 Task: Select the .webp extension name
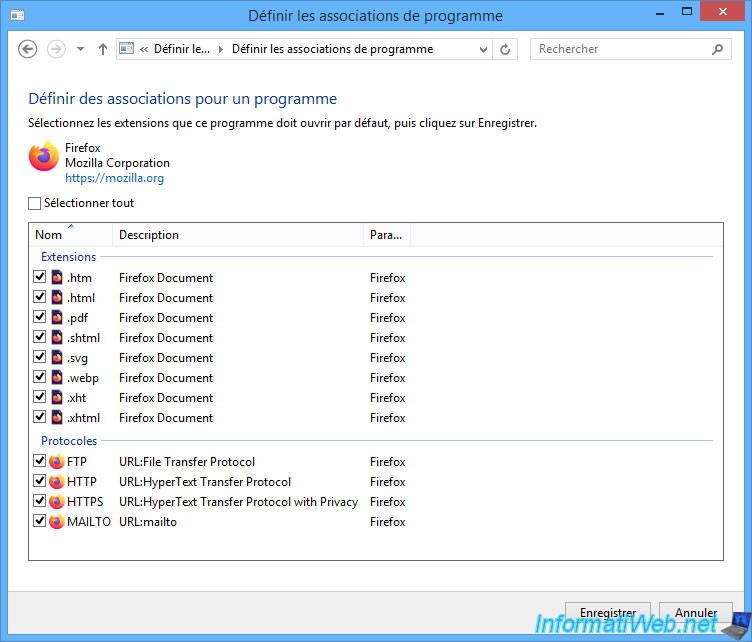point(83,378)
